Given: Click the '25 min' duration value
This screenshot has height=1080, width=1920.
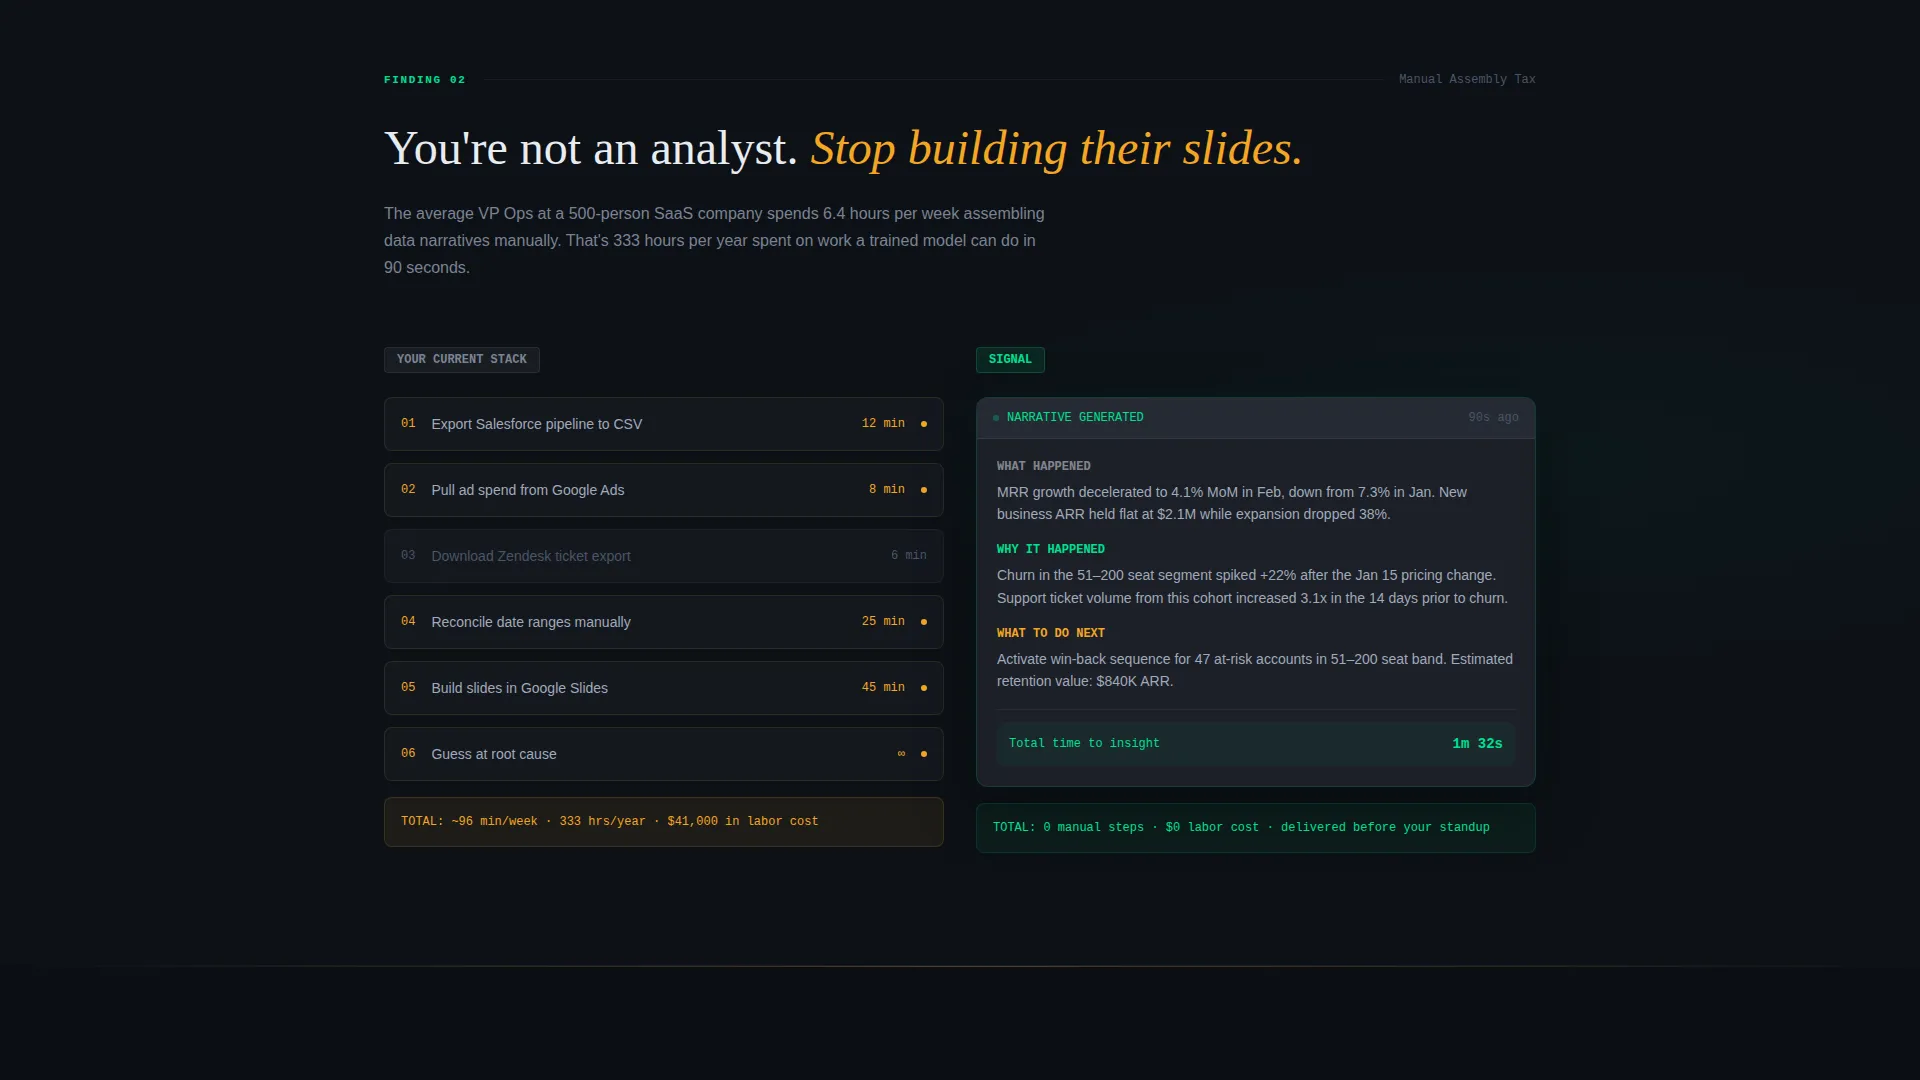Looking at the screenshot, I should pyautogui.click(x=883, y=622).
